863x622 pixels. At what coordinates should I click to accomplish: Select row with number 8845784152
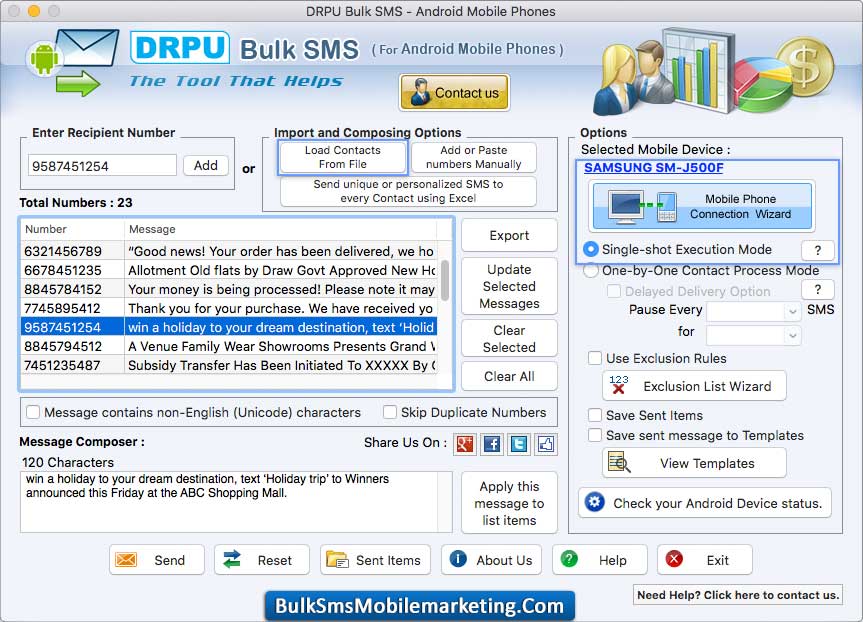click(x=229, y=290)
